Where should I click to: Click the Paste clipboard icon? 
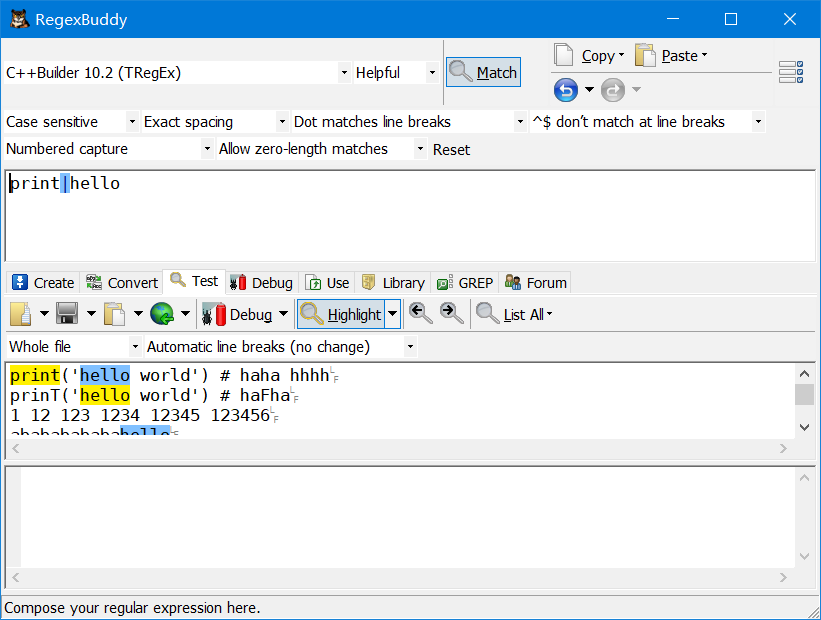pyautogui.click(x=645, y=56)
